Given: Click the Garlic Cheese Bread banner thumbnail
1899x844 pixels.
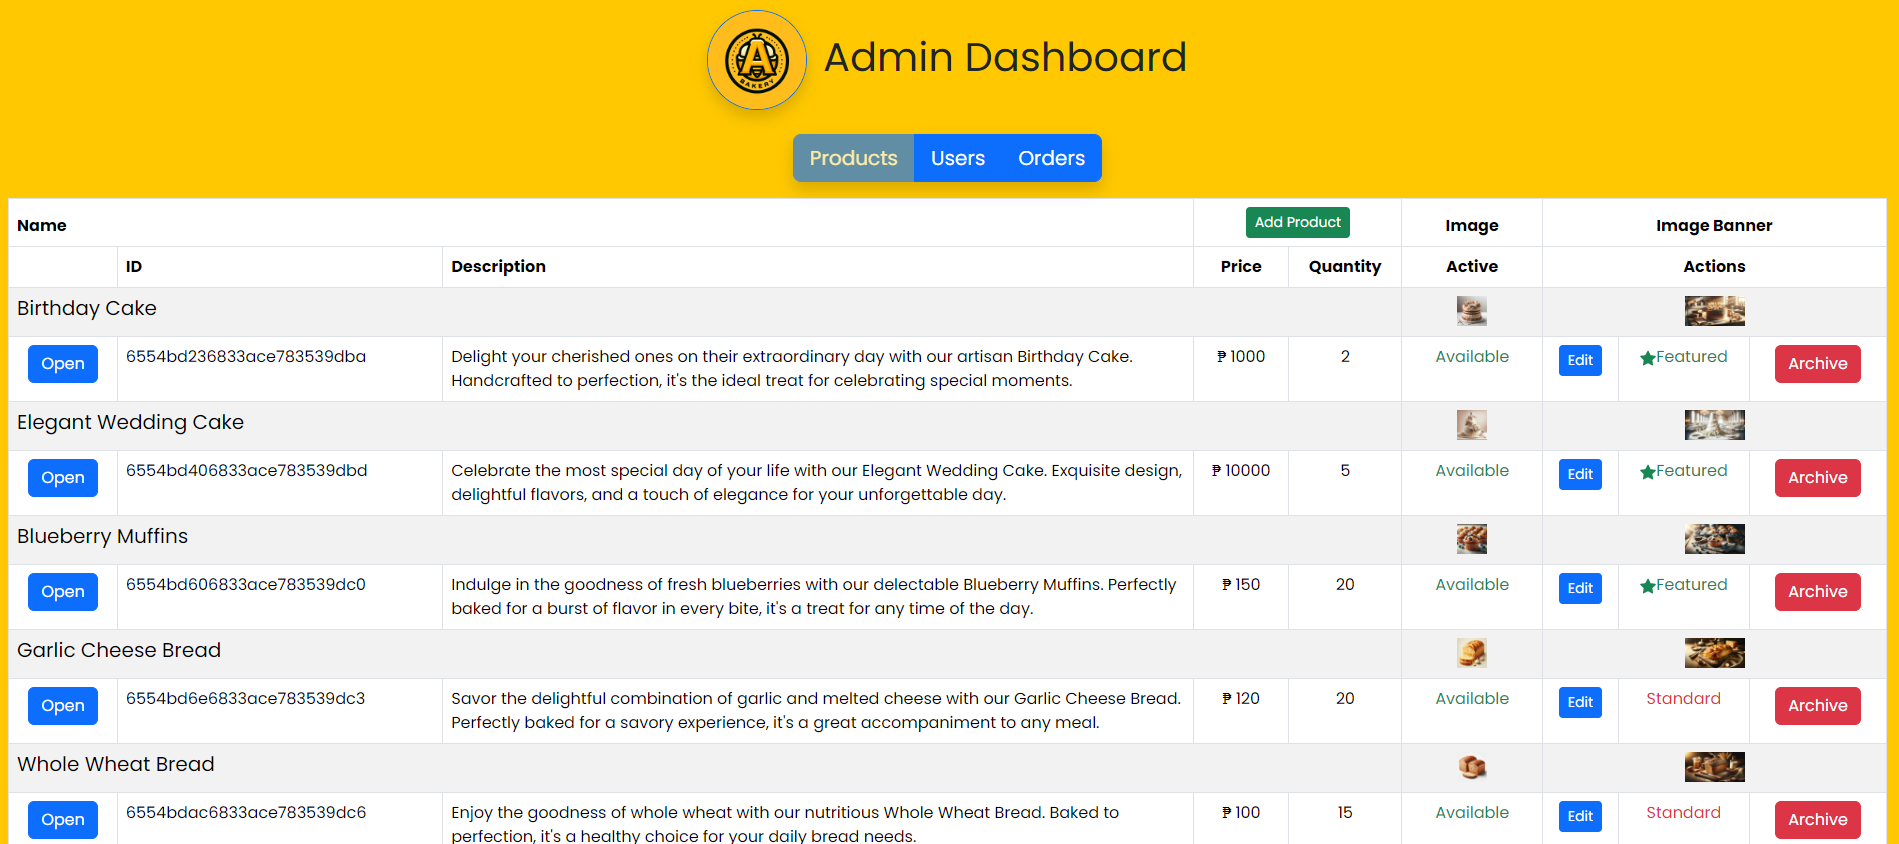Looking at the screenshot, I should [x=1714, y=653].
